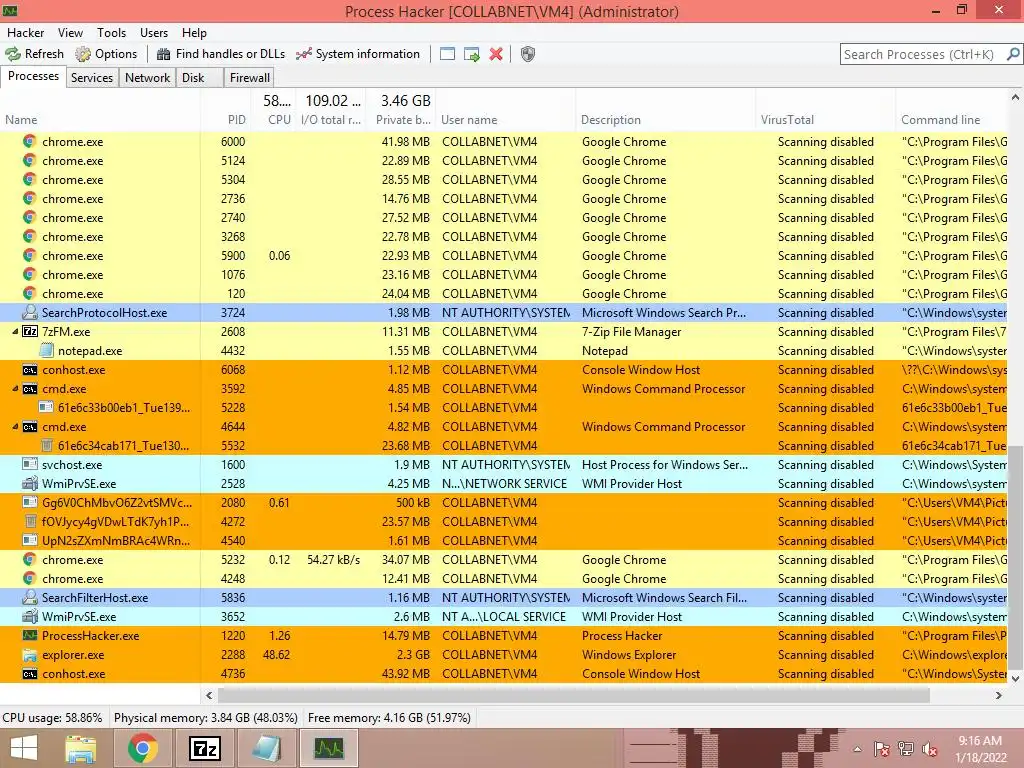This screenshot has width=1024, height=768.
Task: Sort by the PID column header
Action: click(x=225, y=120)
